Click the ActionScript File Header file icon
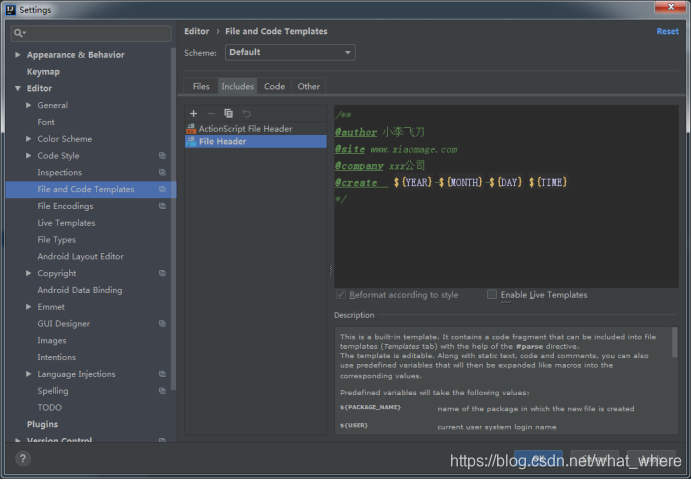The image size is (692, 480). [191, 128]
